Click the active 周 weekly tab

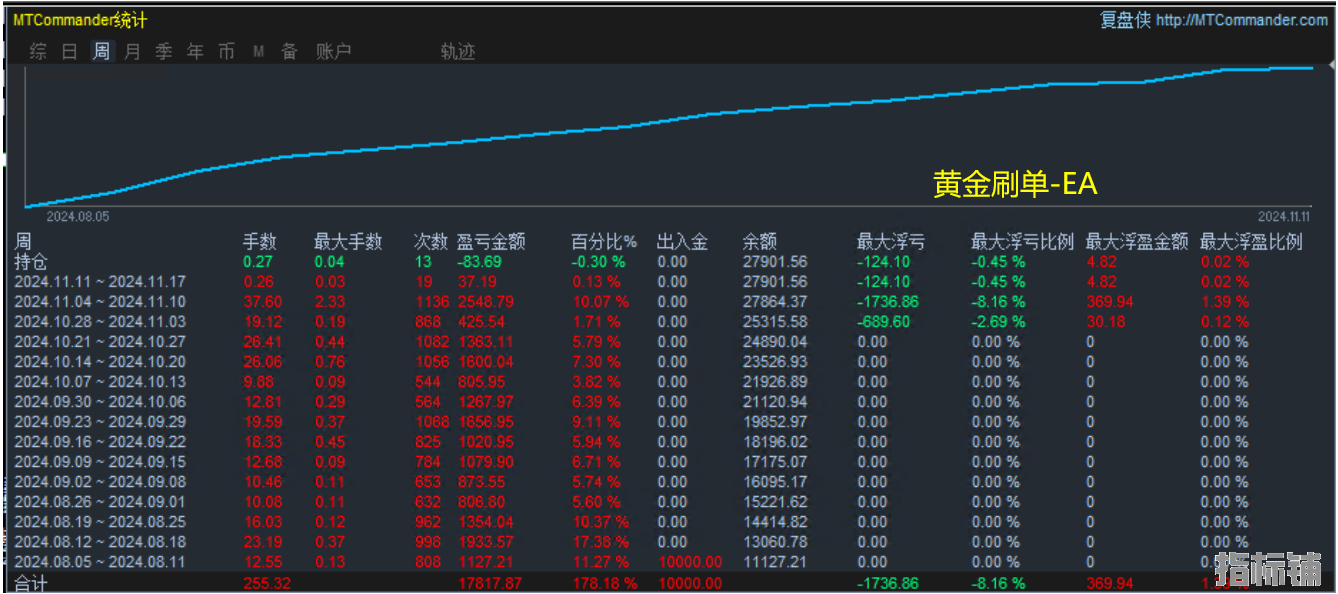coord(101,51)
